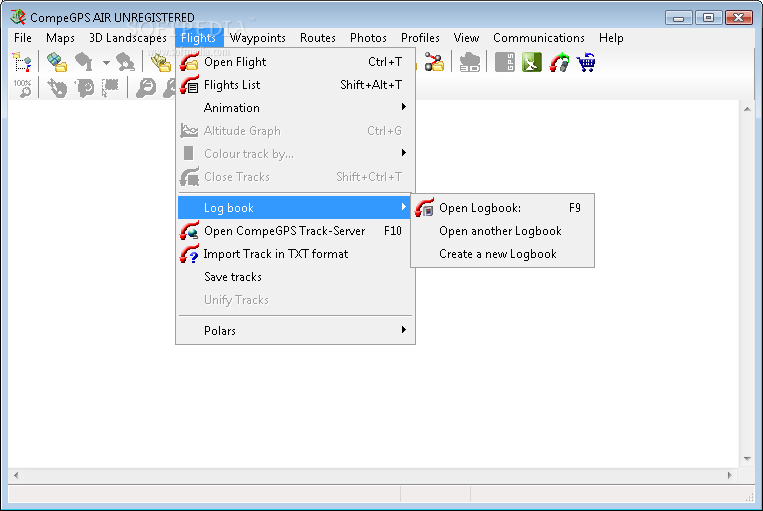Open the Profiles menu
This screenshot has height=511, width=763.
420,37
